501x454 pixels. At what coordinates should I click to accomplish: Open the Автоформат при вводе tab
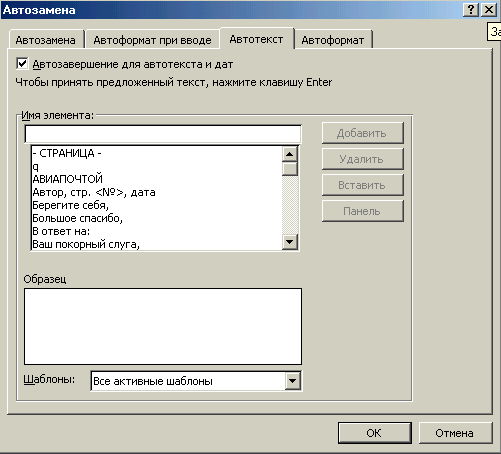pyautogui.click(x=152, y=40)
